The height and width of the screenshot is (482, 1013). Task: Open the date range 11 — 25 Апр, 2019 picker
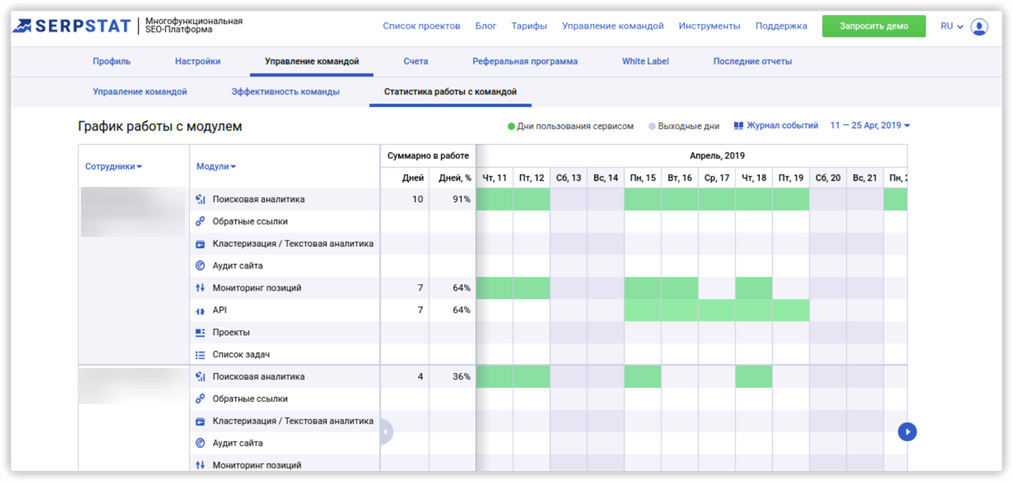870,126
